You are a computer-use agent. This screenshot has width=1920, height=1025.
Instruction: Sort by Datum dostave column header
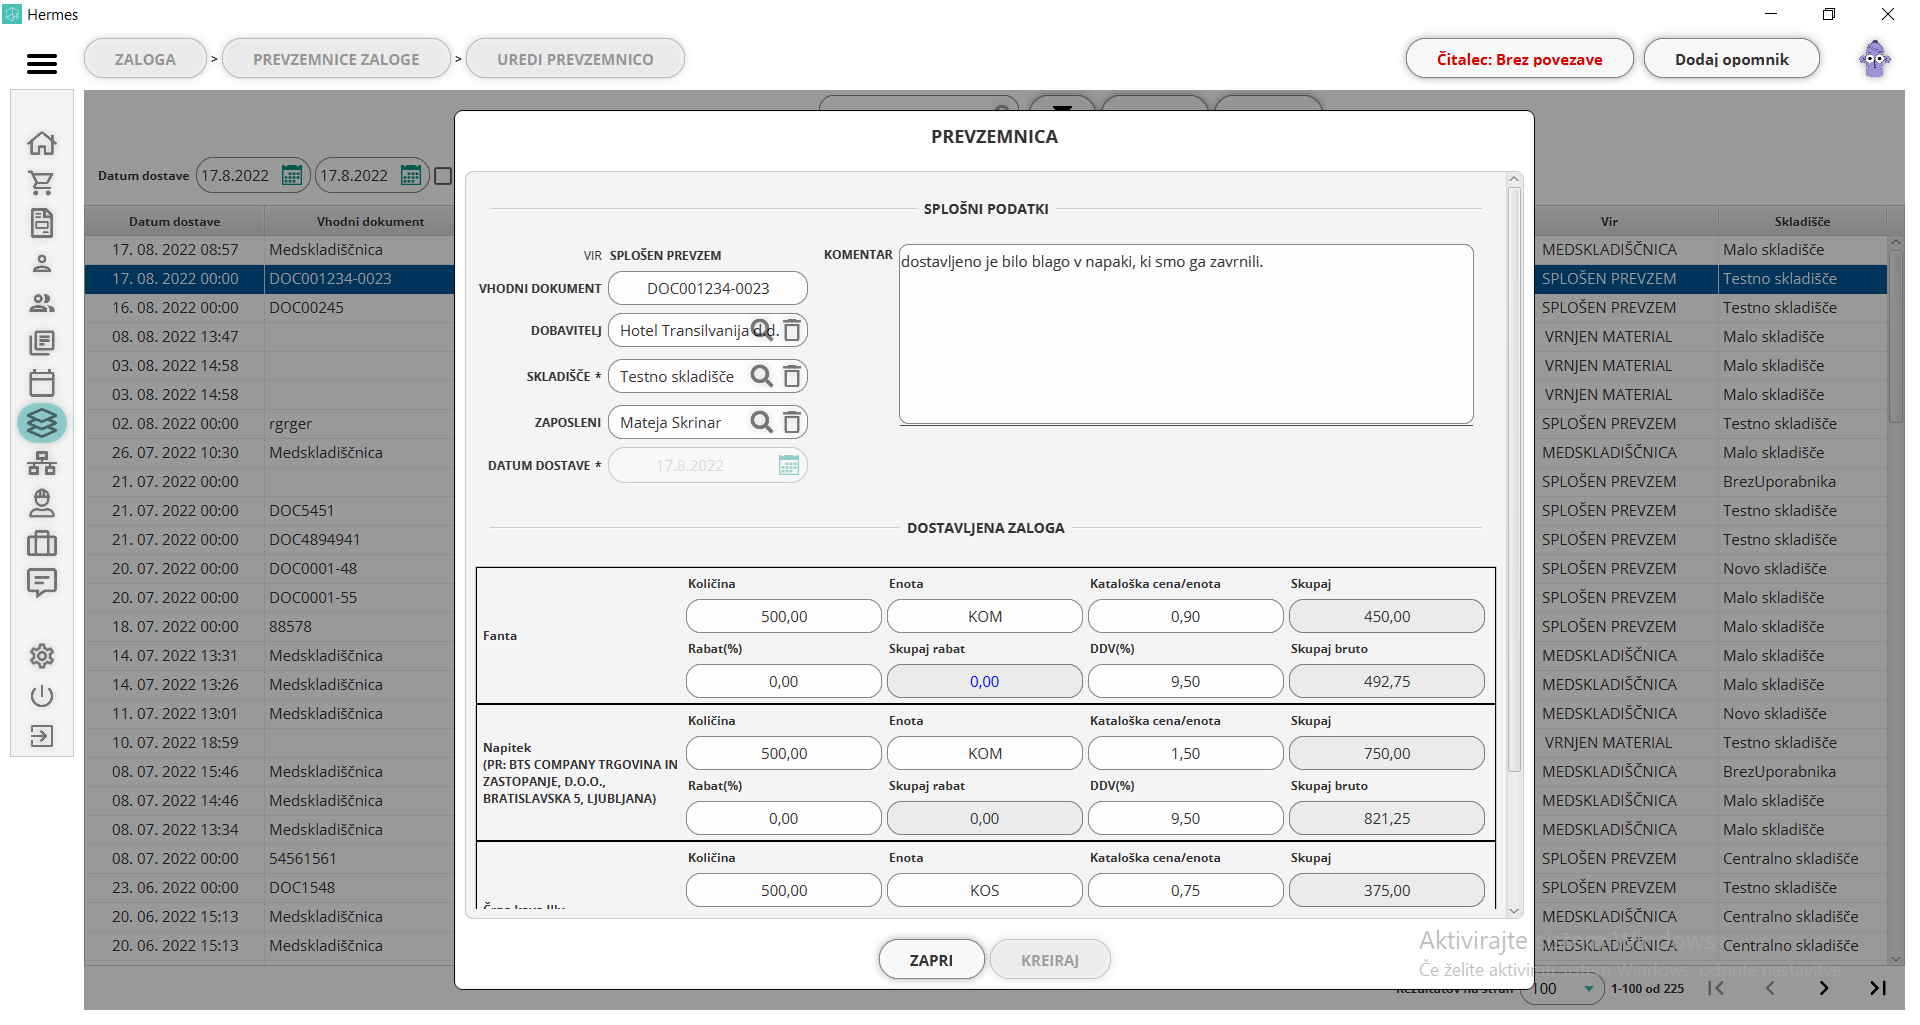click(174, 221)
